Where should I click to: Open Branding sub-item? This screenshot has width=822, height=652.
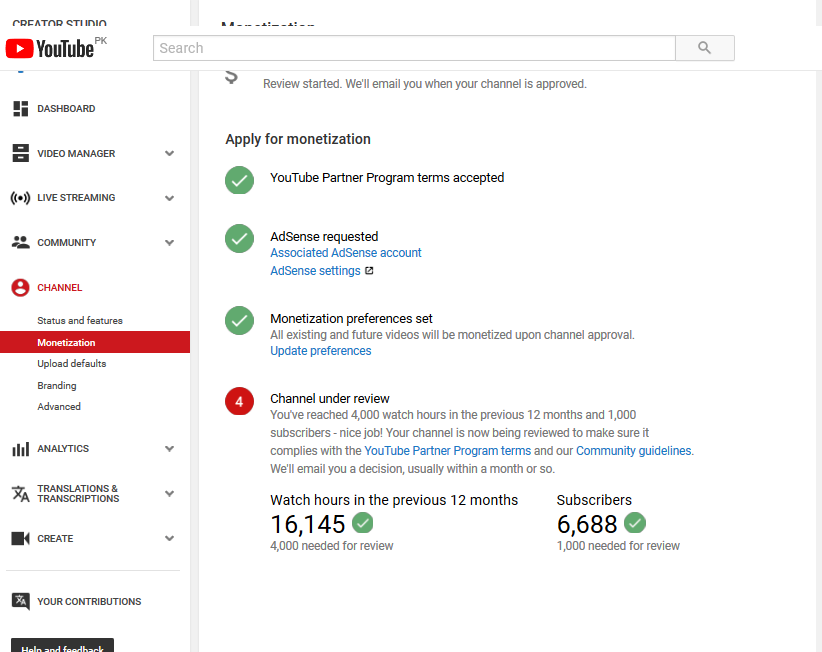click(x=57, y=386)
